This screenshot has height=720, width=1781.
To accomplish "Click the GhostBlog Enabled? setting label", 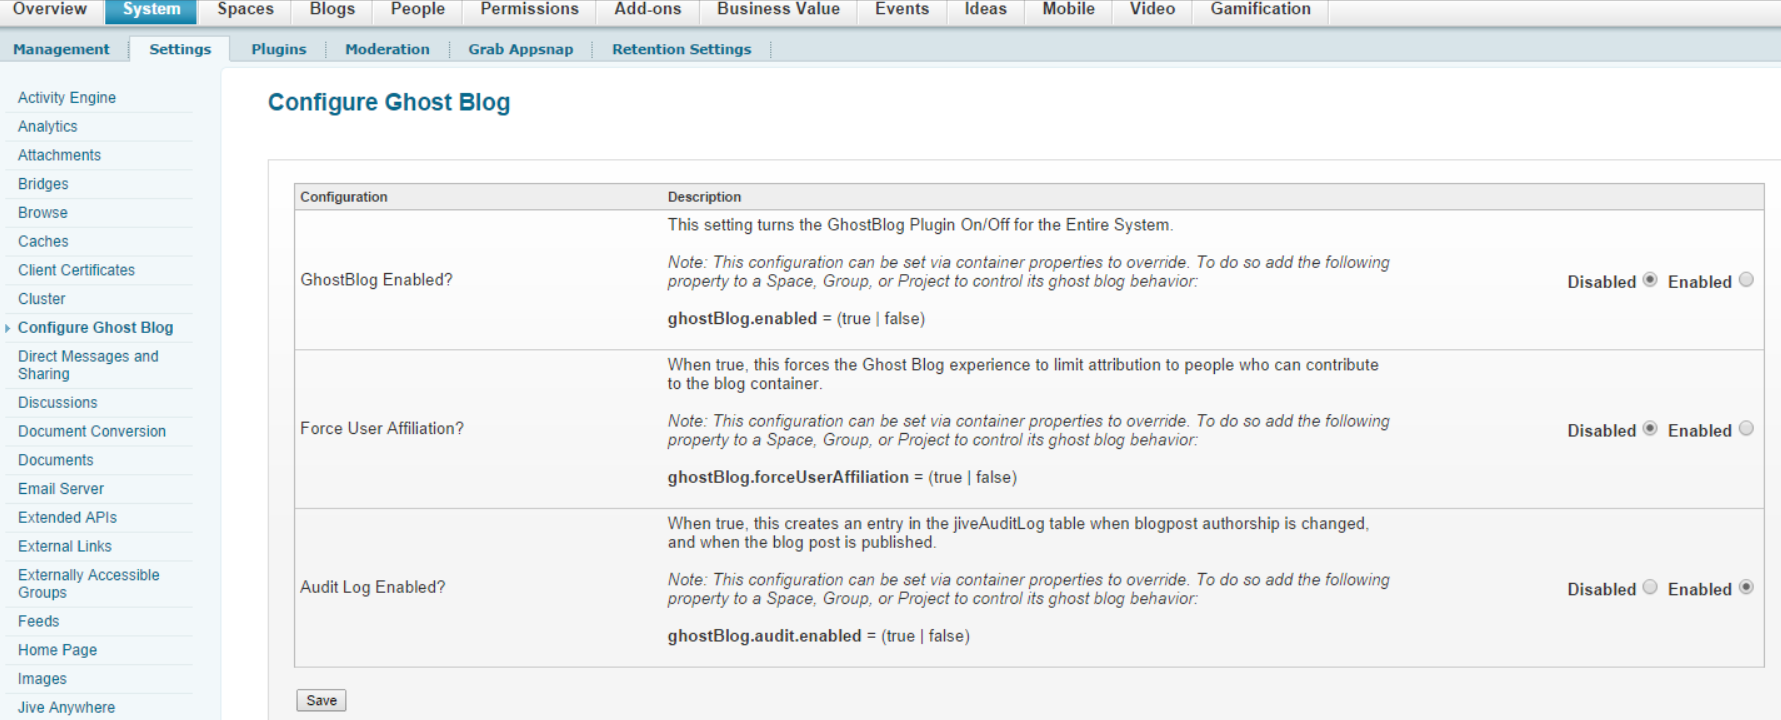I will [376, 280].
